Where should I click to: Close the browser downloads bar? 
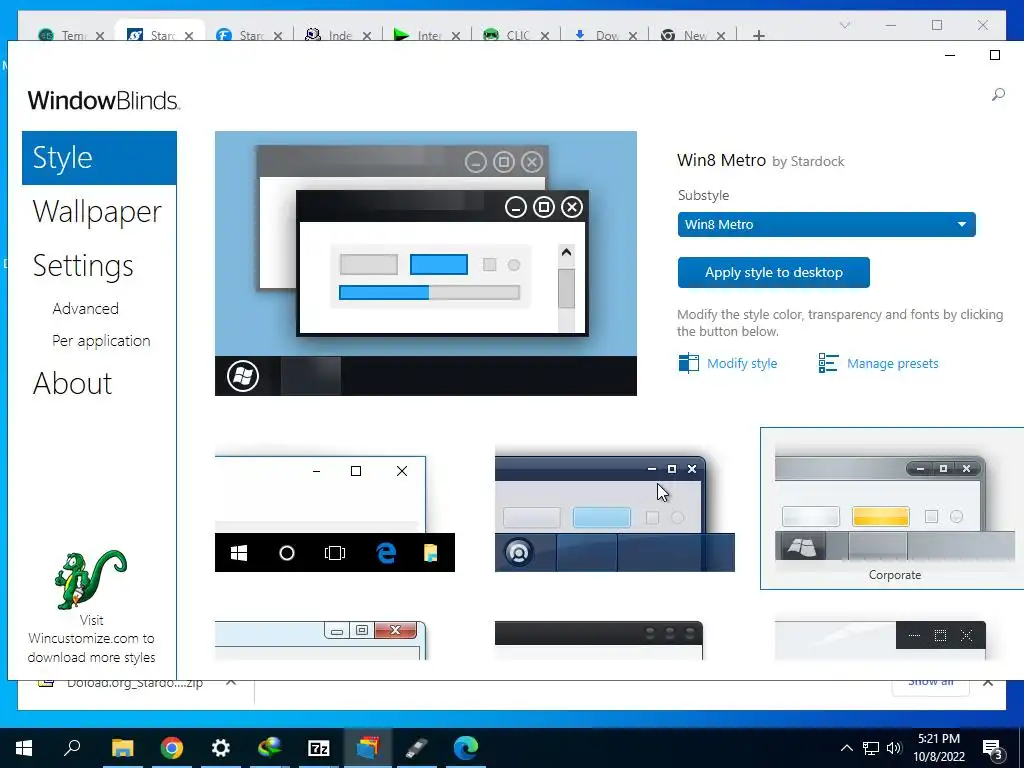click(x=988, y=682)
